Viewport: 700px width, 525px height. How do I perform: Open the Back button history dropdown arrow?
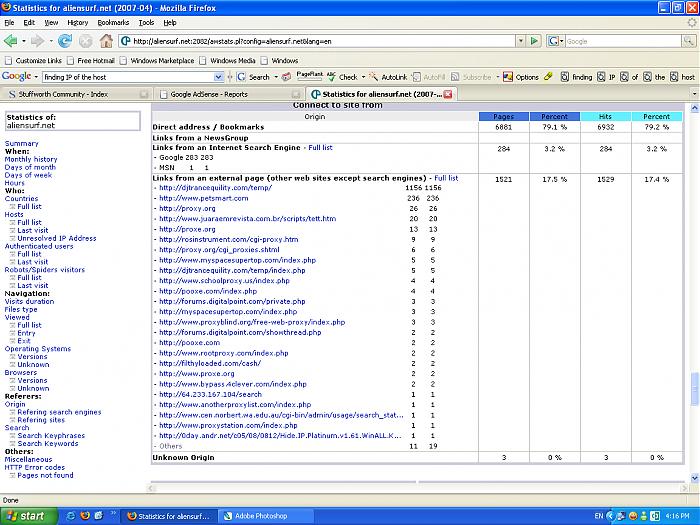tap(24, 41)
